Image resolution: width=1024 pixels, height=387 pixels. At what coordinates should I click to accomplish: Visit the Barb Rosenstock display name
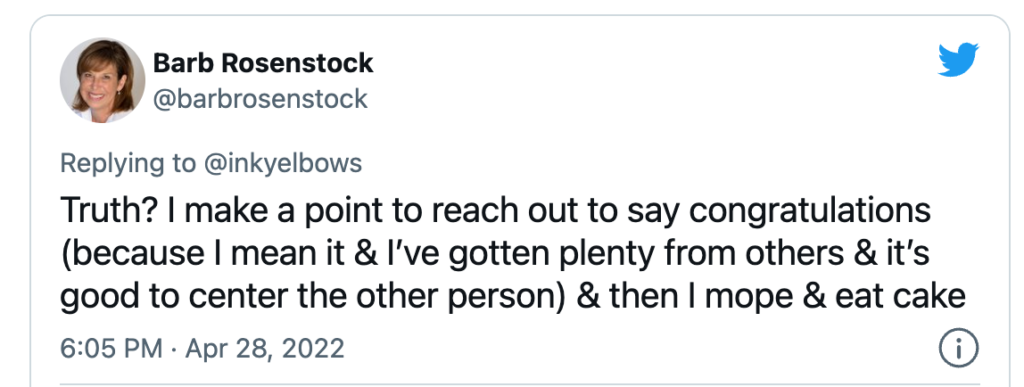click(263, 63)
